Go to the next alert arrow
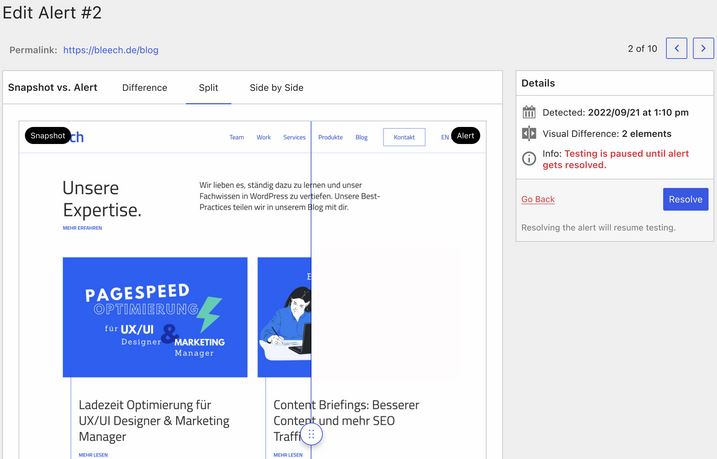 pos(703,48)
